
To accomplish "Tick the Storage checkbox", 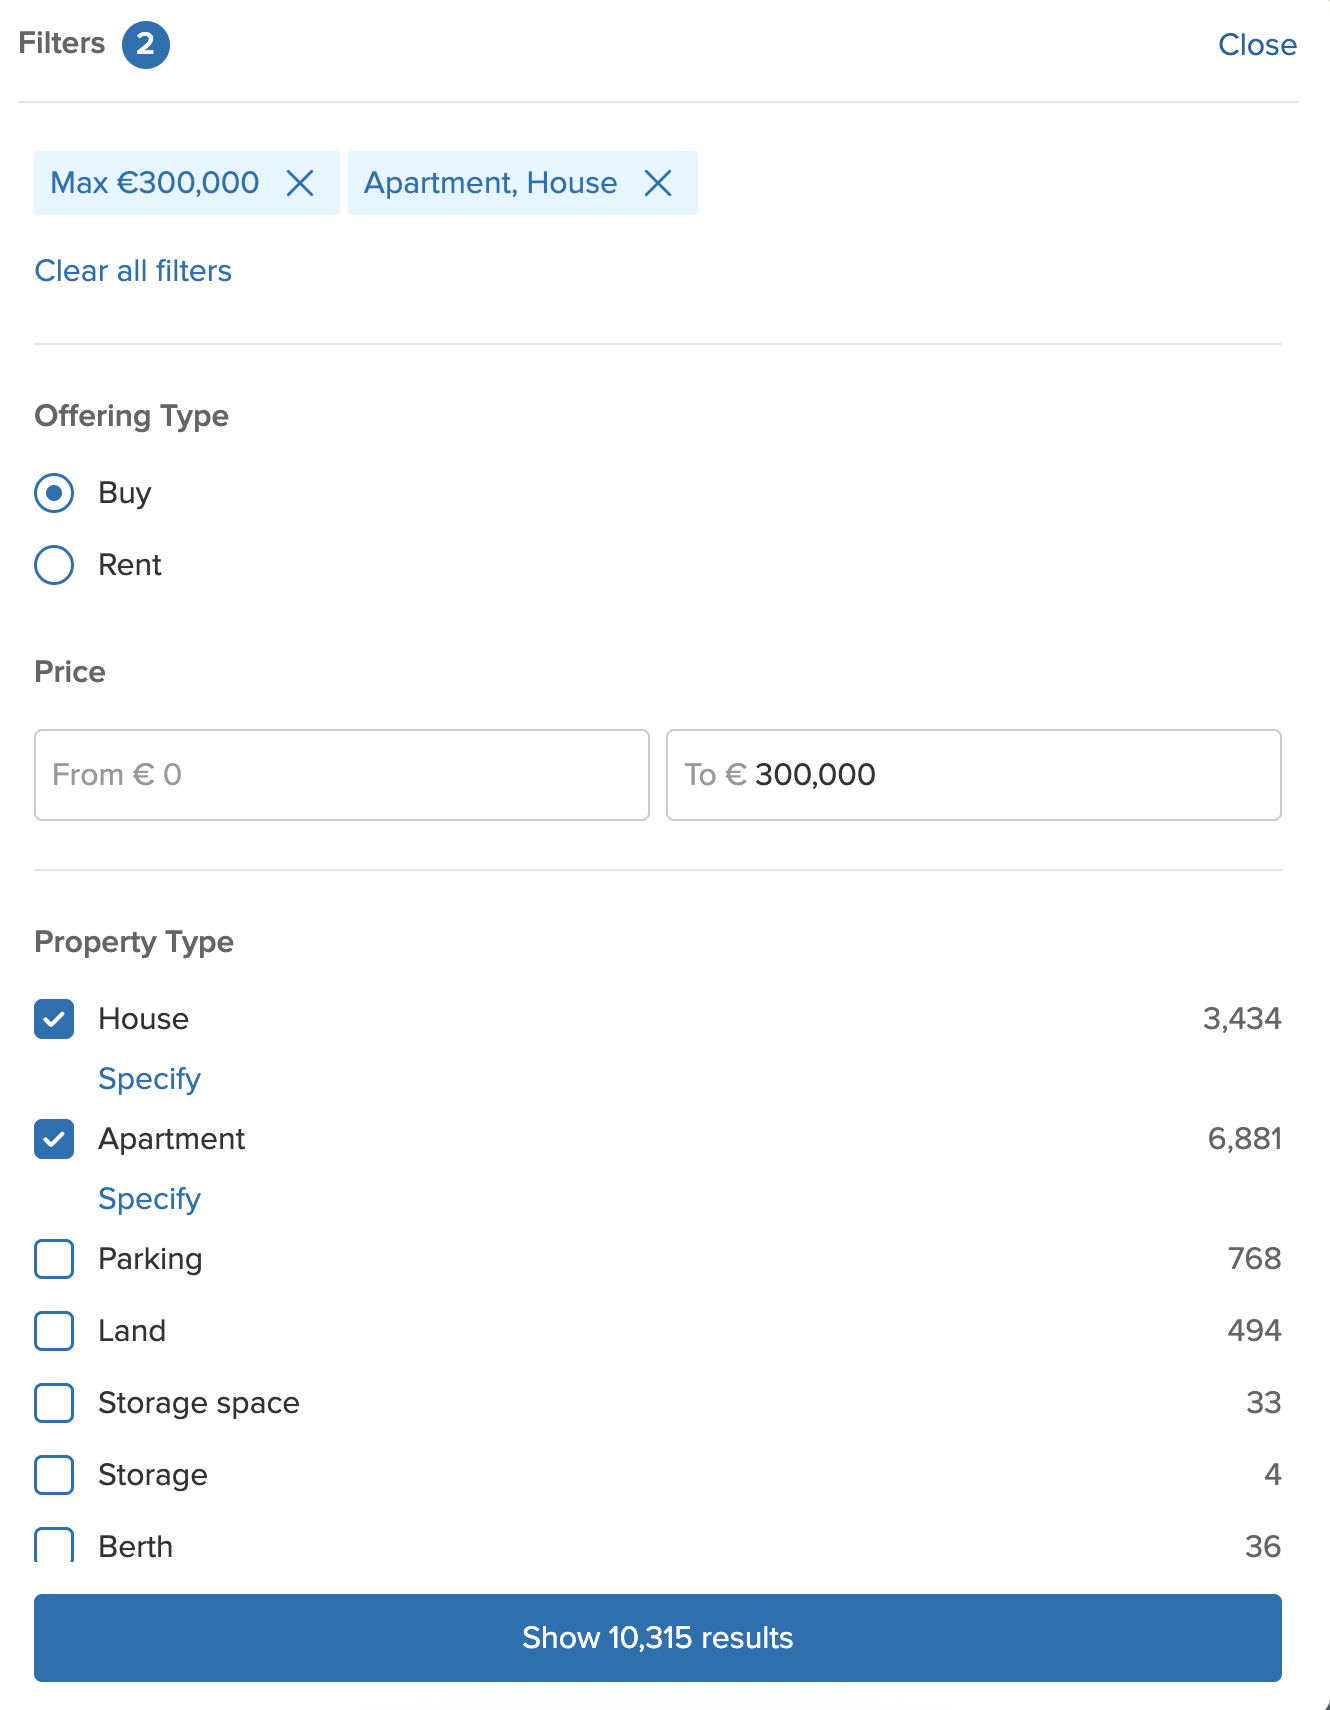I will coord(54,1475).
